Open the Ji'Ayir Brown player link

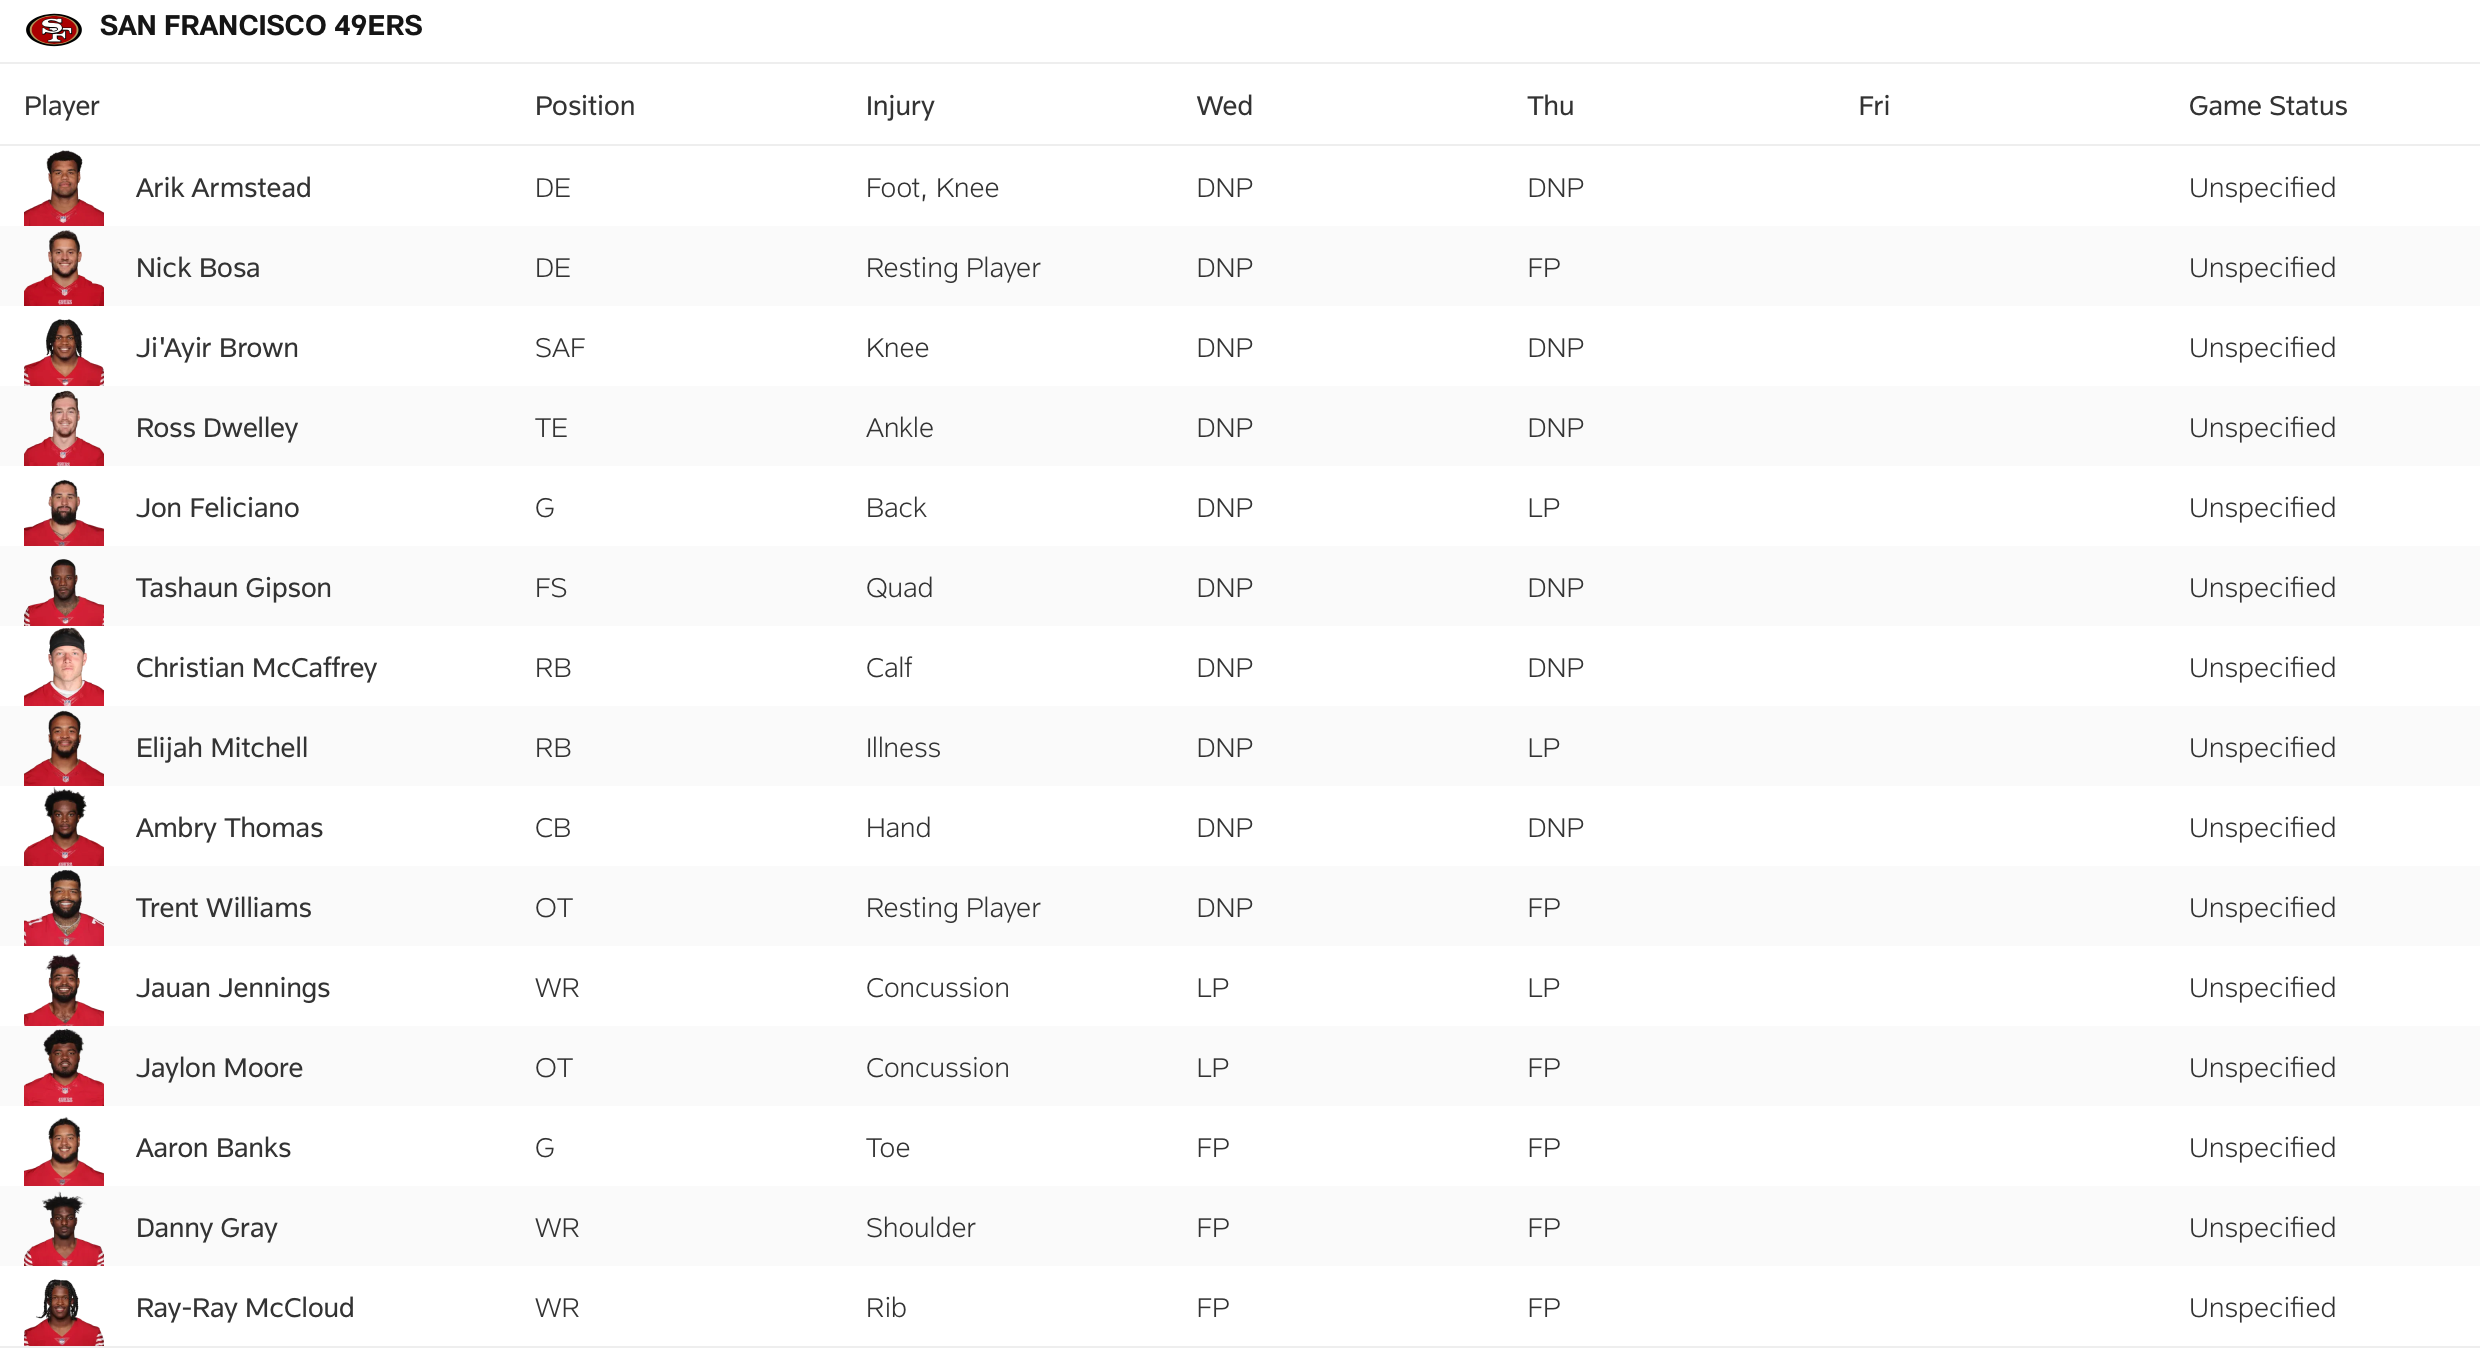click(217, 348)
